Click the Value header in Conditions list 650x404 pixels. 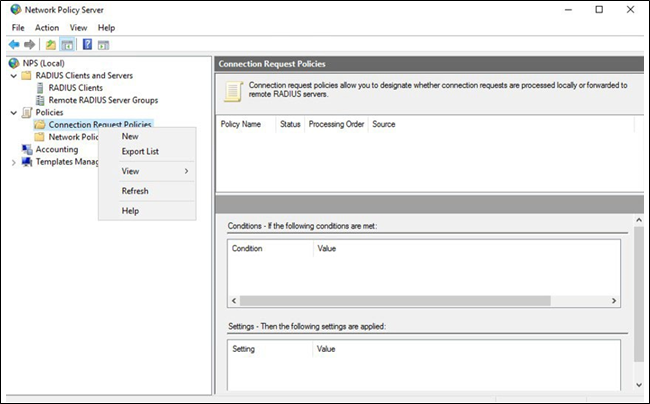[327, 248]
